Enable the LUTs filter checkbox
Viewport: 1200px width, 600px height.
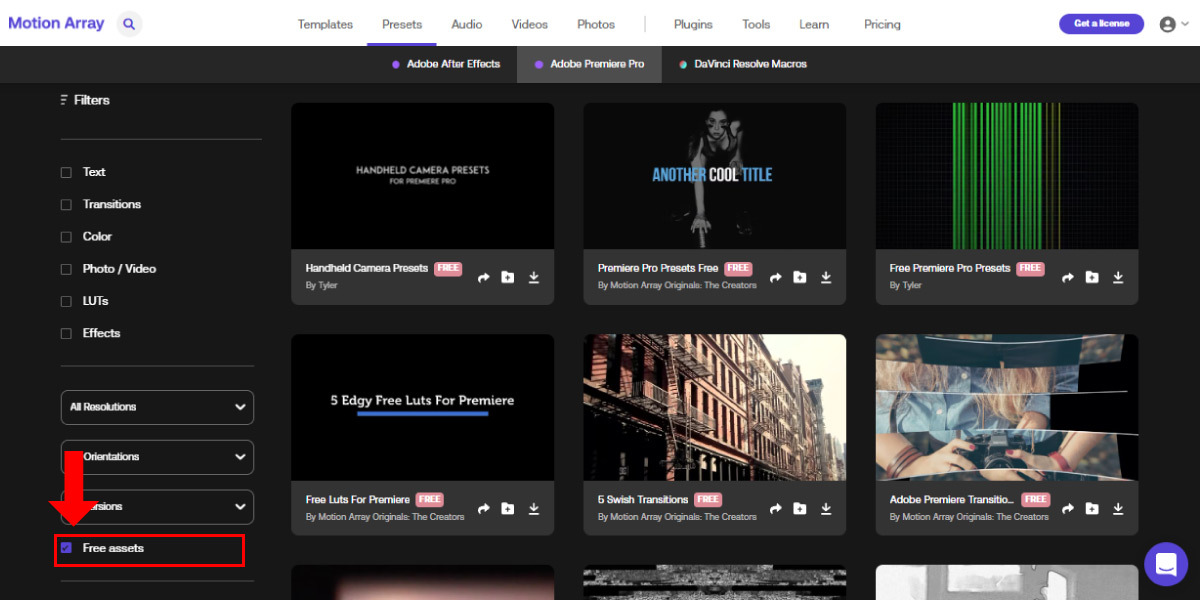tap(66, 301)
